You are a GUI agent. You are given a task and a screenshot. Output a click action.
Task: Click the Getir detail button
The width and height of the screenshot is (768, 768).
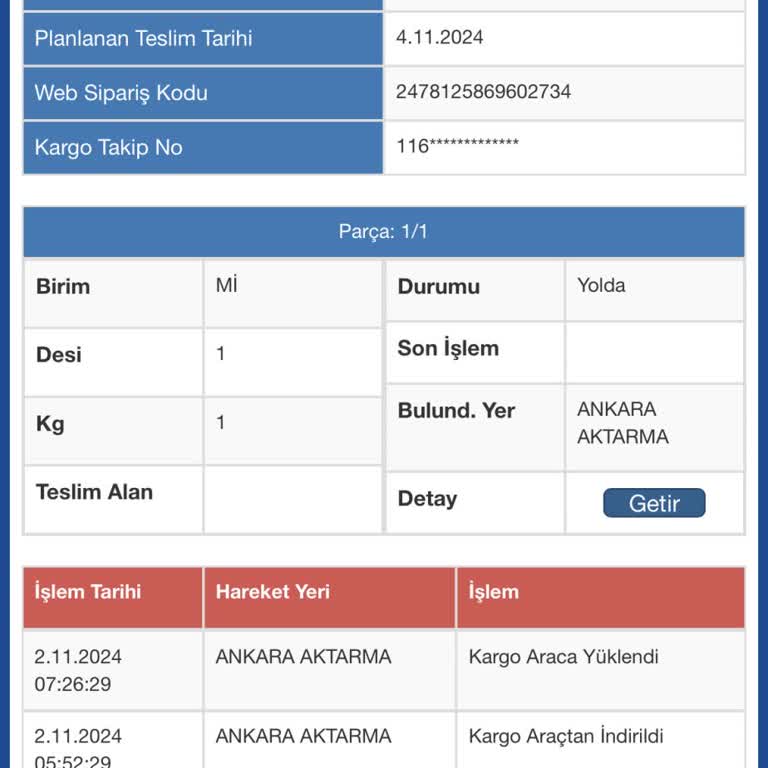click(654, 503)
